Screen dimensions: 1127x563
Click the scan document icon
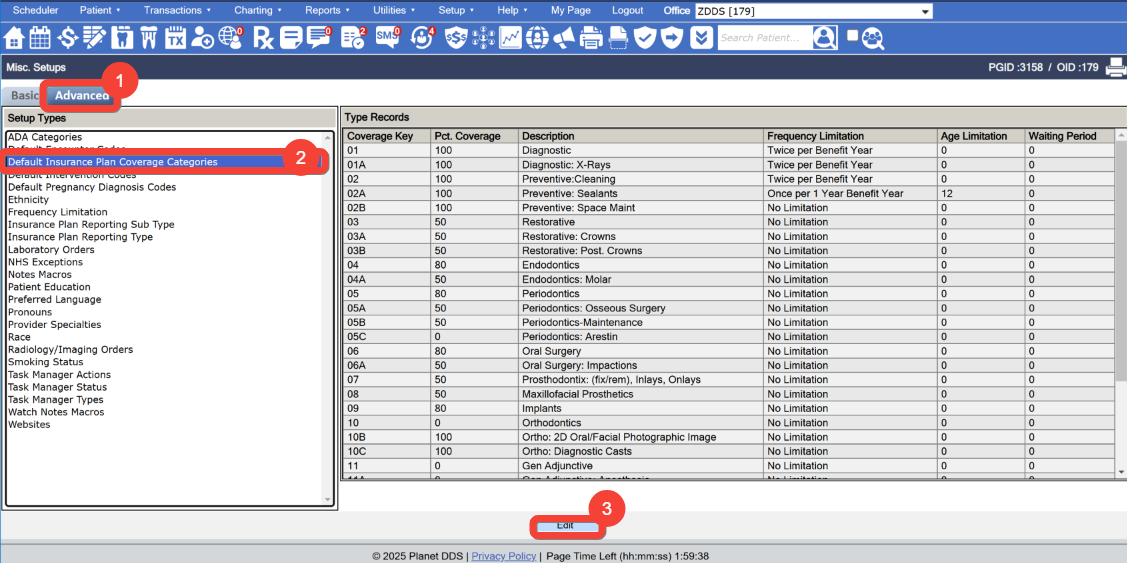coord(618,37)
